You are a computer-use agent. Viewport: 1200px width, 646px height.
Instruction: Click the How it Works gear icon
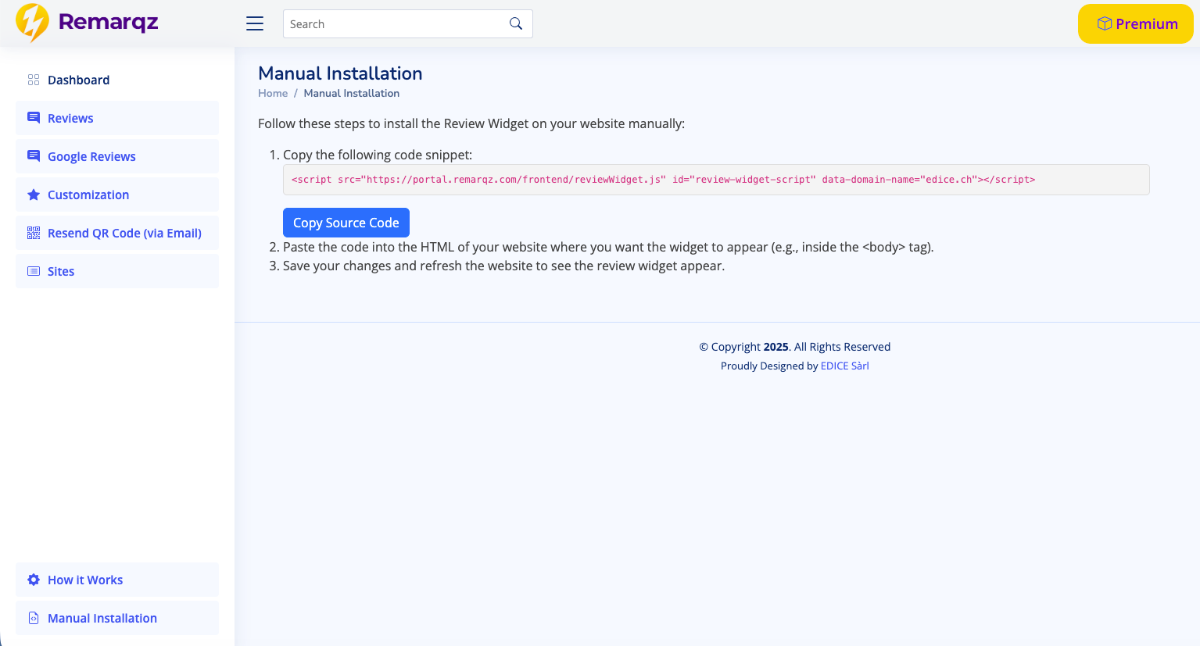tap(33, 580)
